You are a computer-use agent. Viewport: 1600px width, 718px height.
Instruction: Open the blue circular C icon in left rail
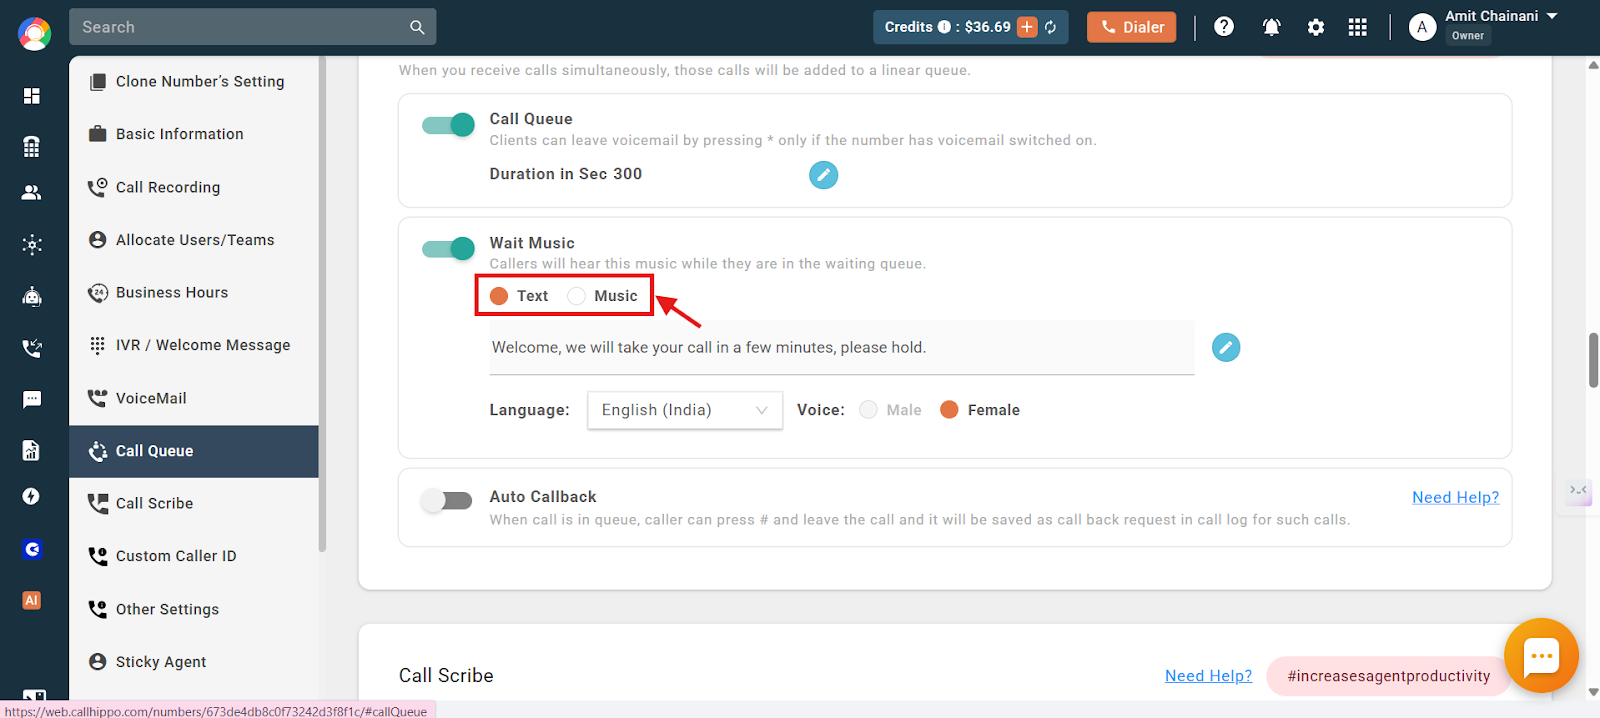(32, 549)
